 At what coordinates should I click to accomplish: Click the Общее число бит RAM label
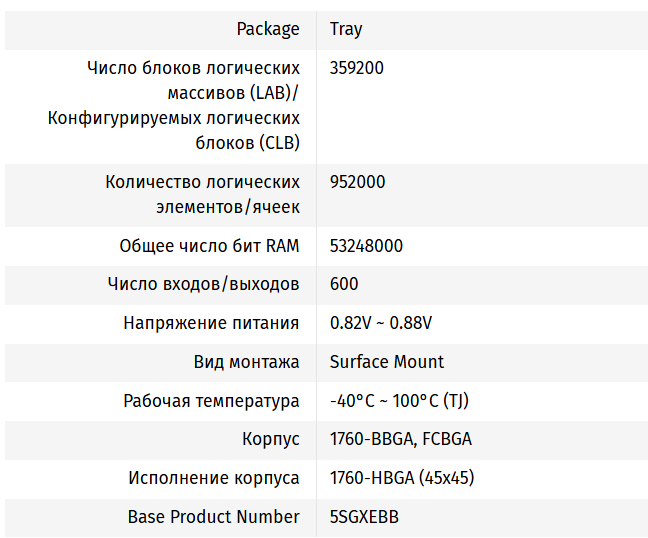point(209,246)
